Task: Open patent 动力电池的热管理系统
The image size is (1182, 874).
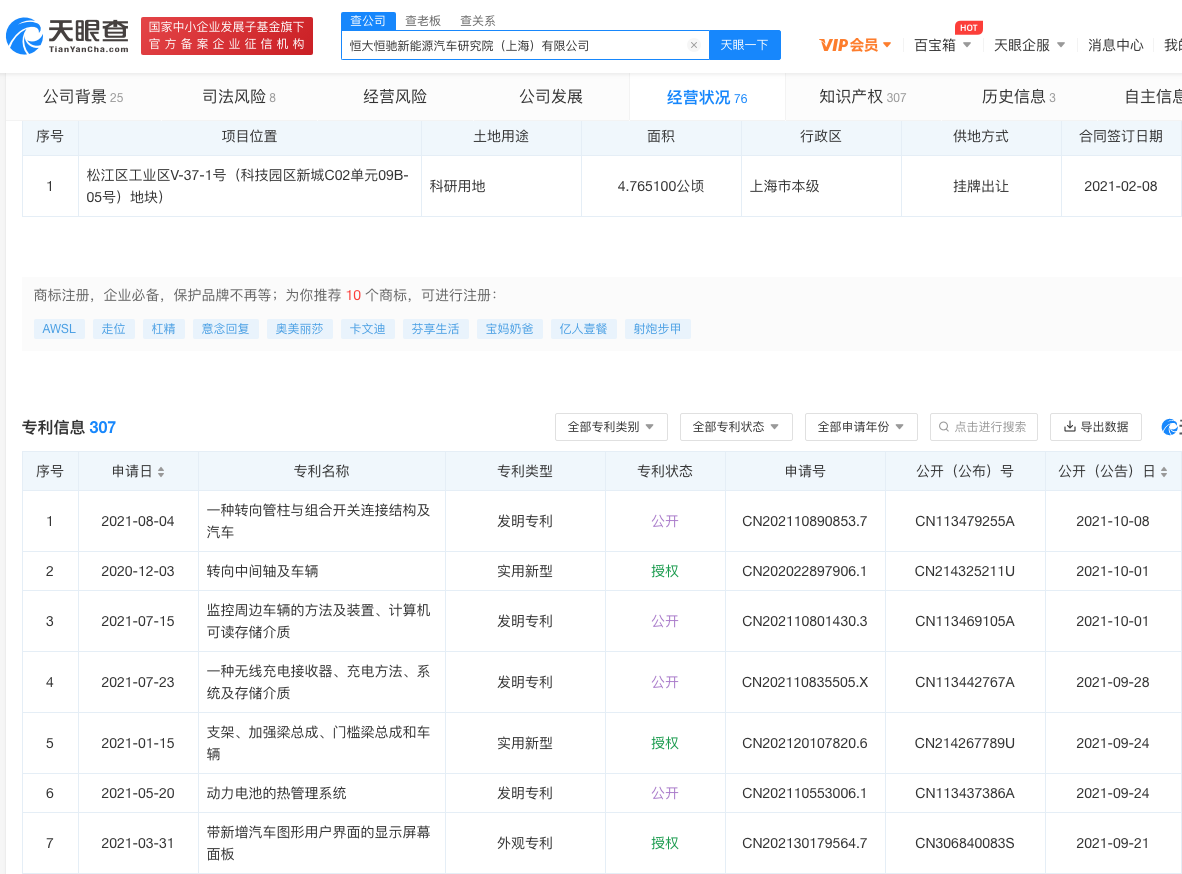Action: 277,793
